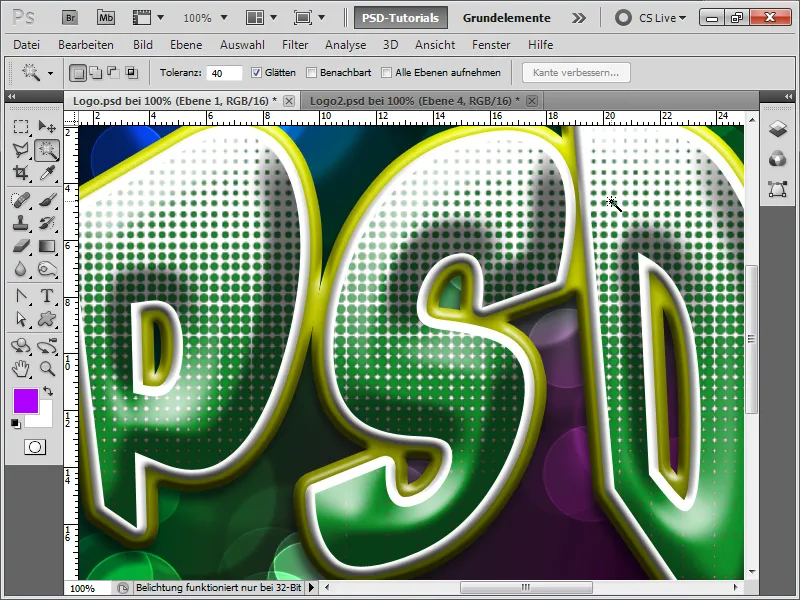Image resolution: width=800 pixels, height=600 pixels.
Task: Reset default foreground and background colors
Action: coord(16,424)
